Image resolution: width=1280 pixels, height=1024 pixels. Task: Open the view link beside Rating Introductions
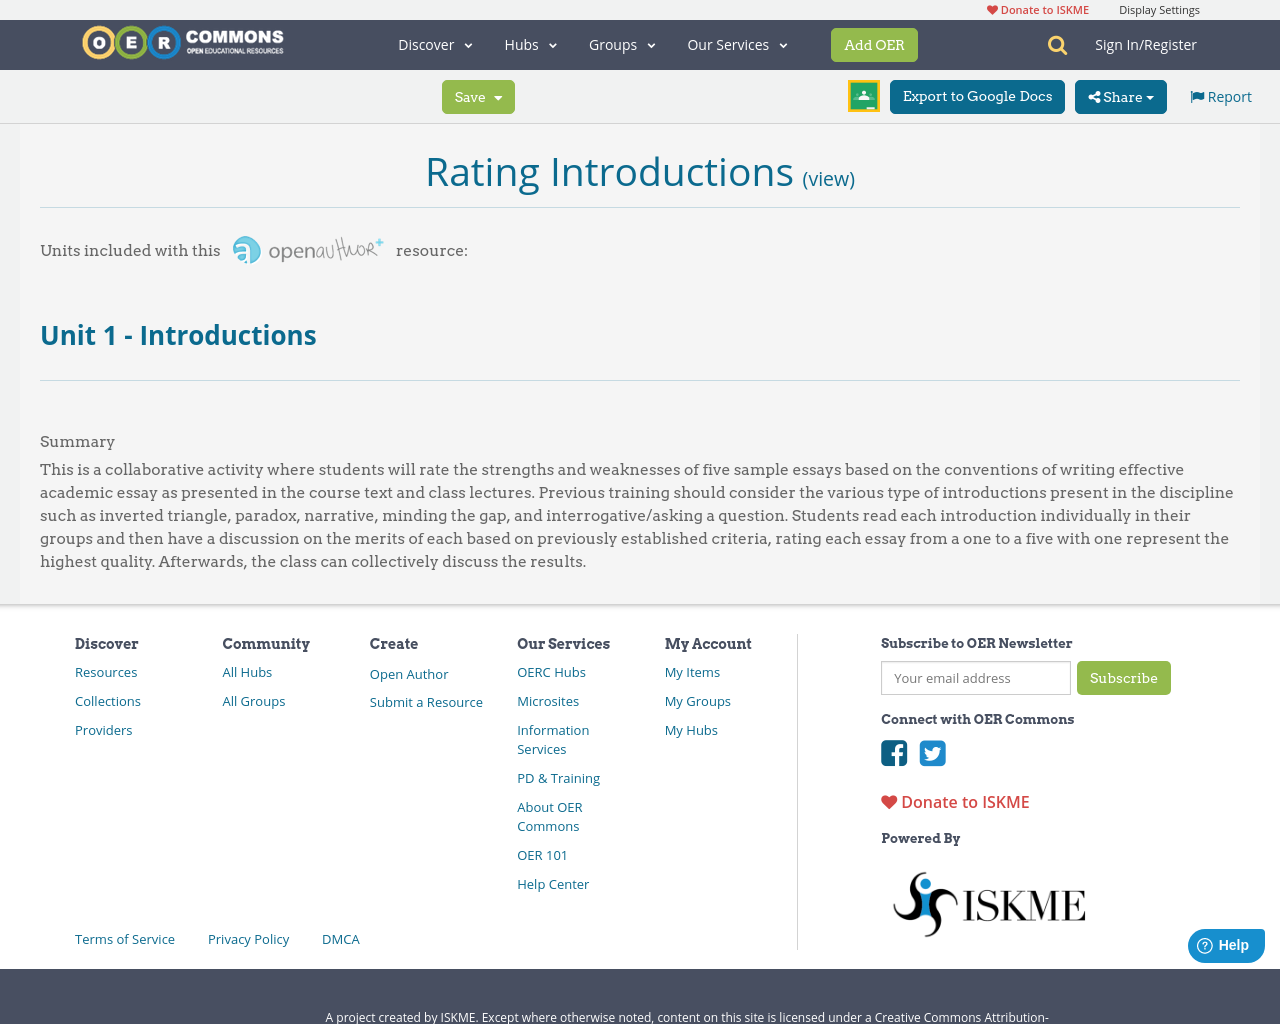tap(828, 177)
